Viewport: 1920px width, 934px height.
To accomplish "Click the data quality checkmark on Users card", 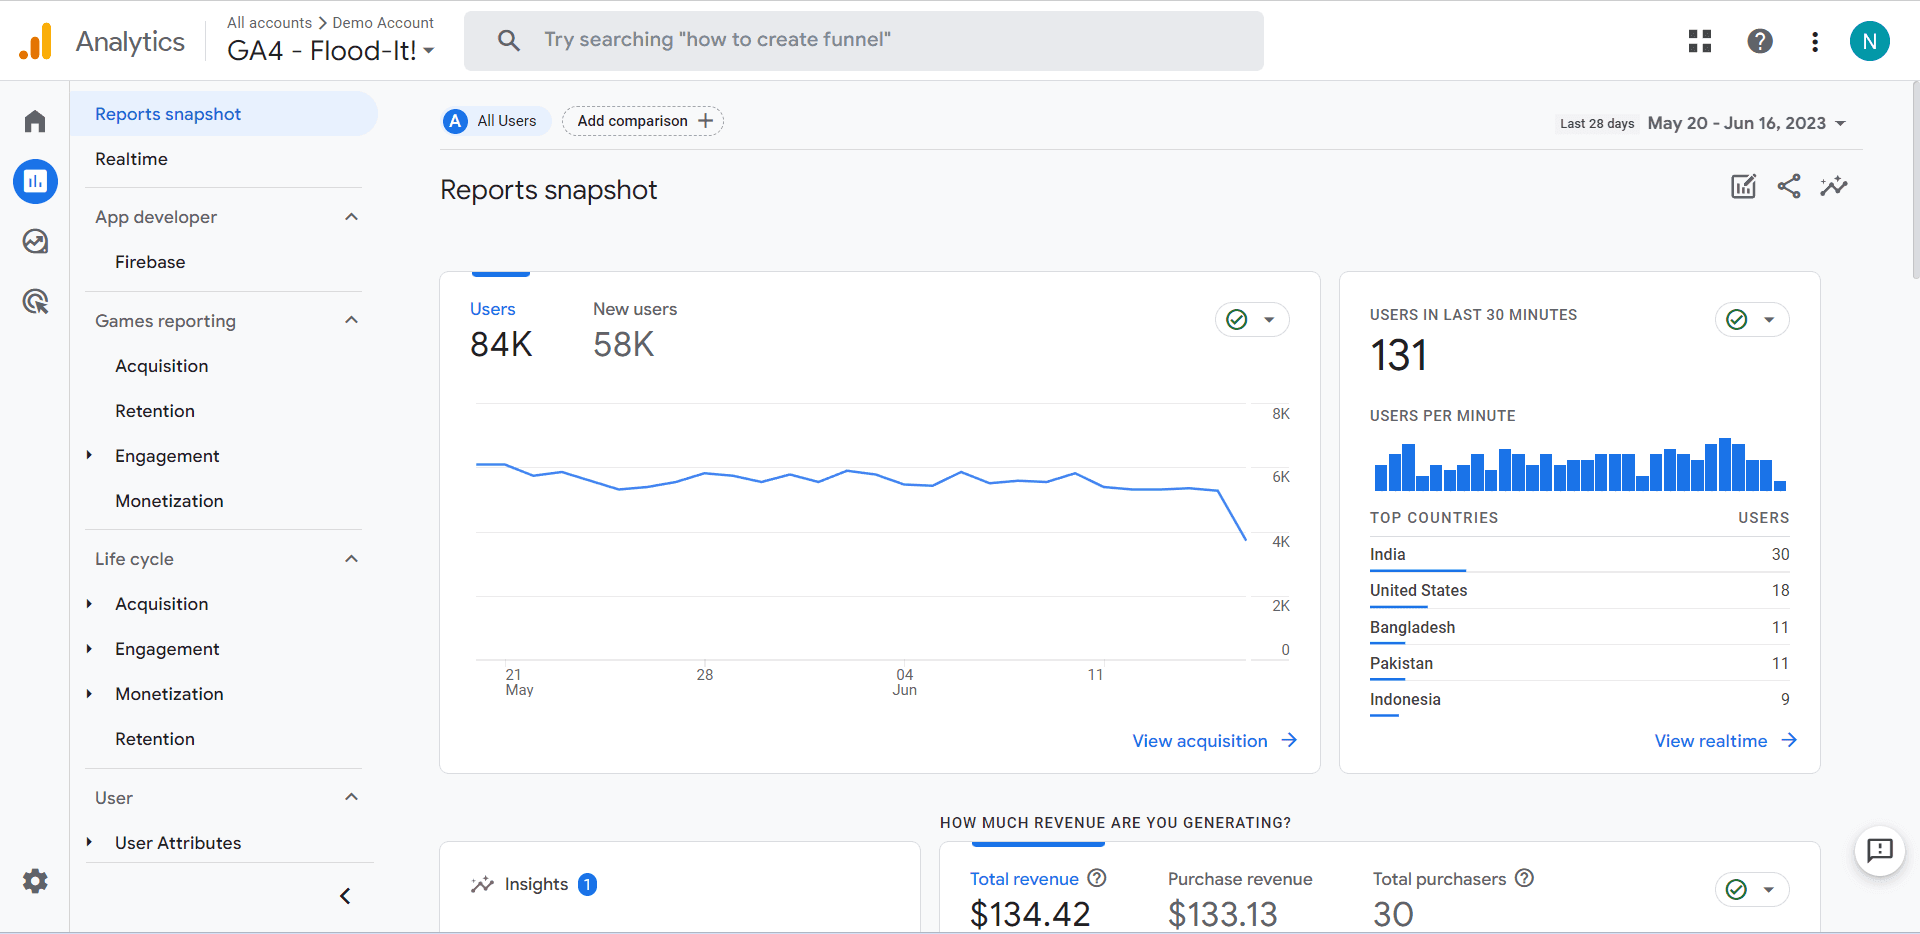I will tap(1237, 319).
